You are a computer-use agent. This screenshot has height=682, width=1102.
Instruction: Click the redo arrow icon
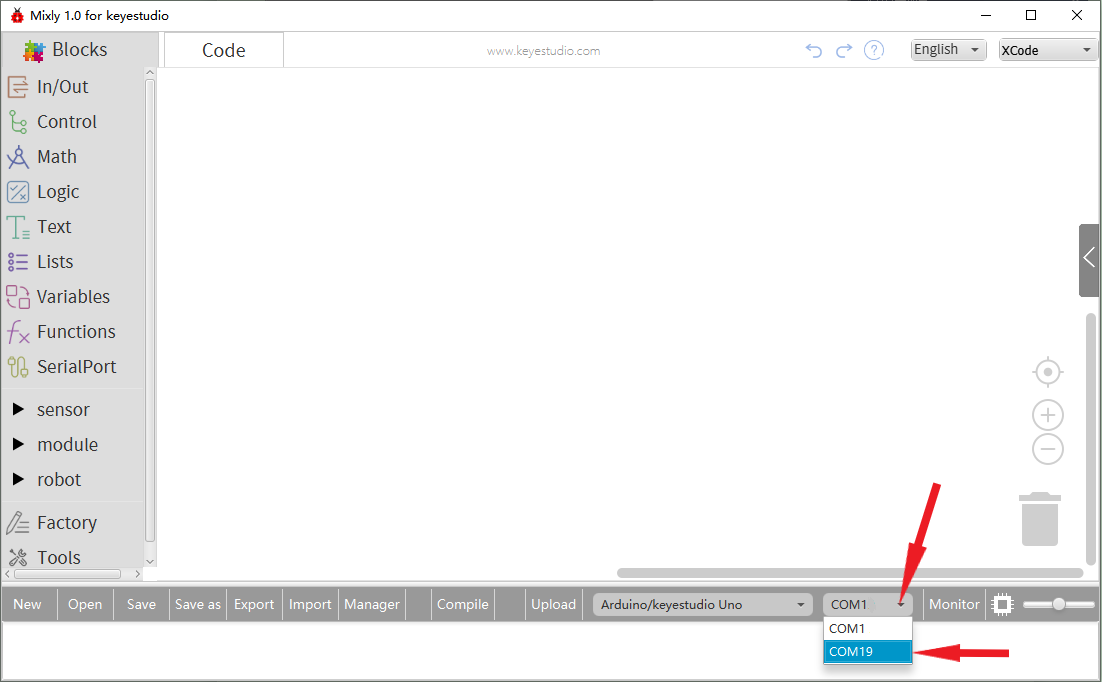pos(843,50)
